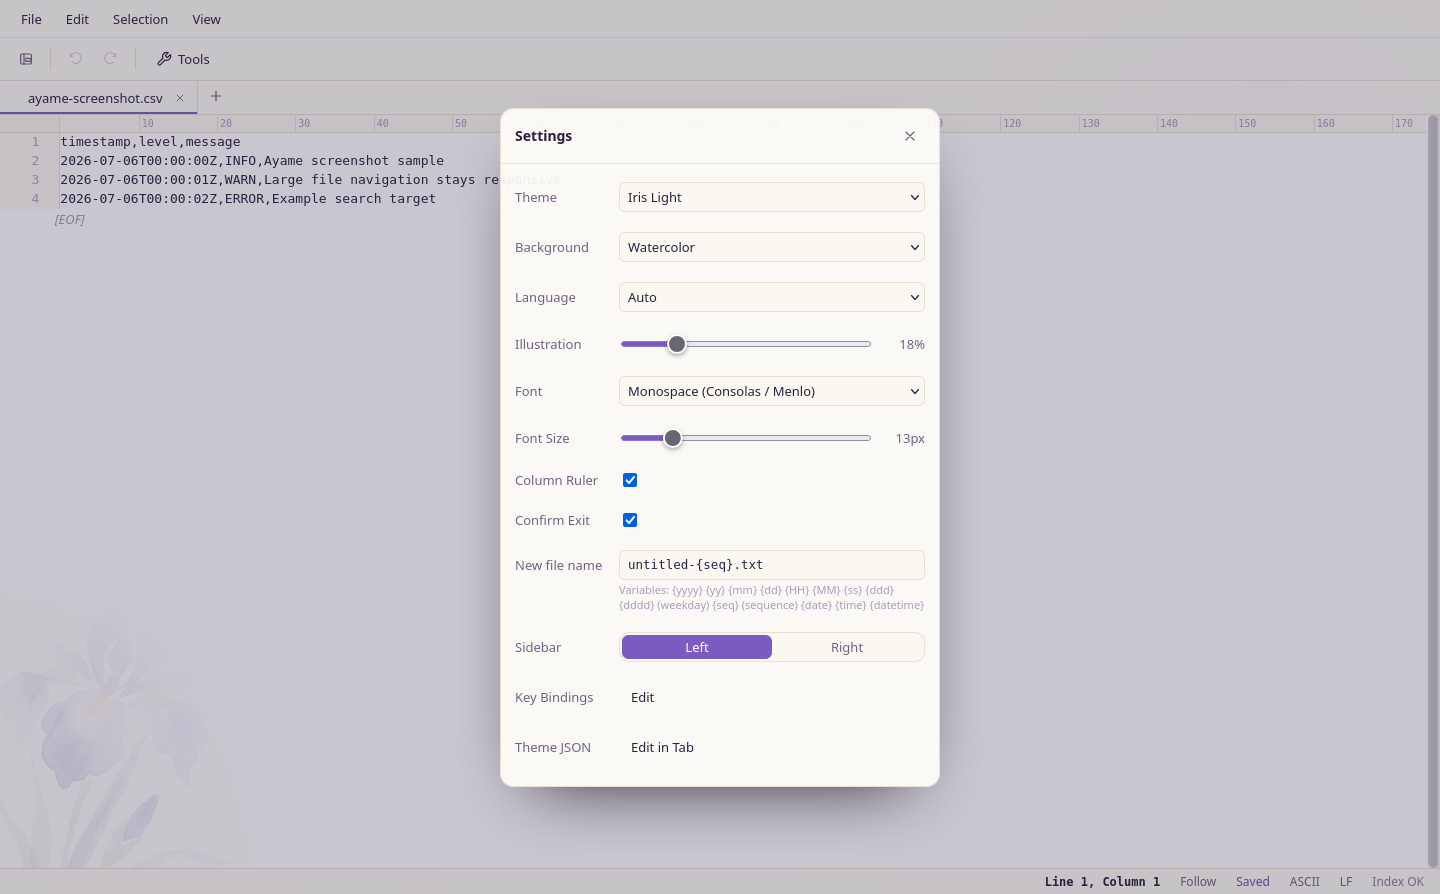Image resolution: width=1440 pixels, height=894 pixels.
Task: Expand the Font dropdown showing Monospace
Action: pos(772,391)
